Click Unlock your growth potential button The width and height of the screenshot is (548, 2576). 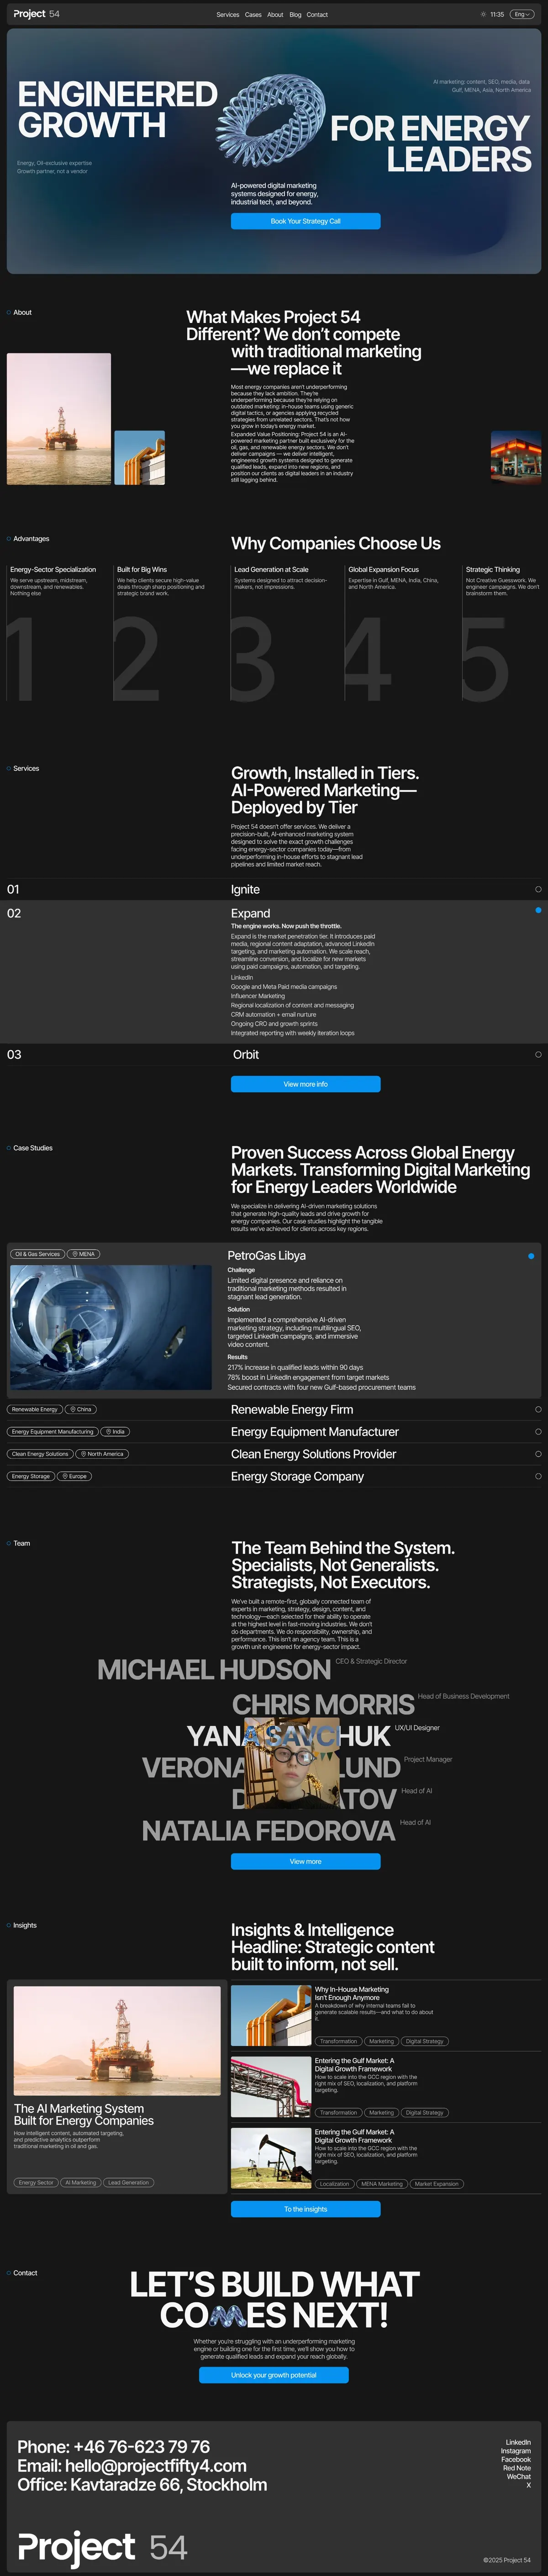[x=274, y=2375]
